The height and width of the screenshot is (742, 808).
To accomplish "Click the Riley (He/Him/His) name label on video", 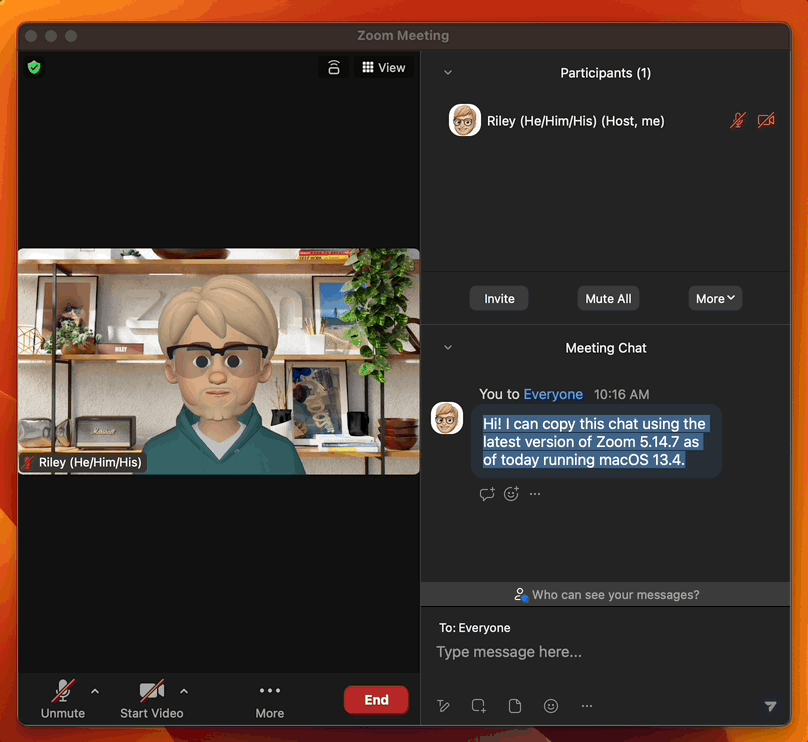I will 83,462.
